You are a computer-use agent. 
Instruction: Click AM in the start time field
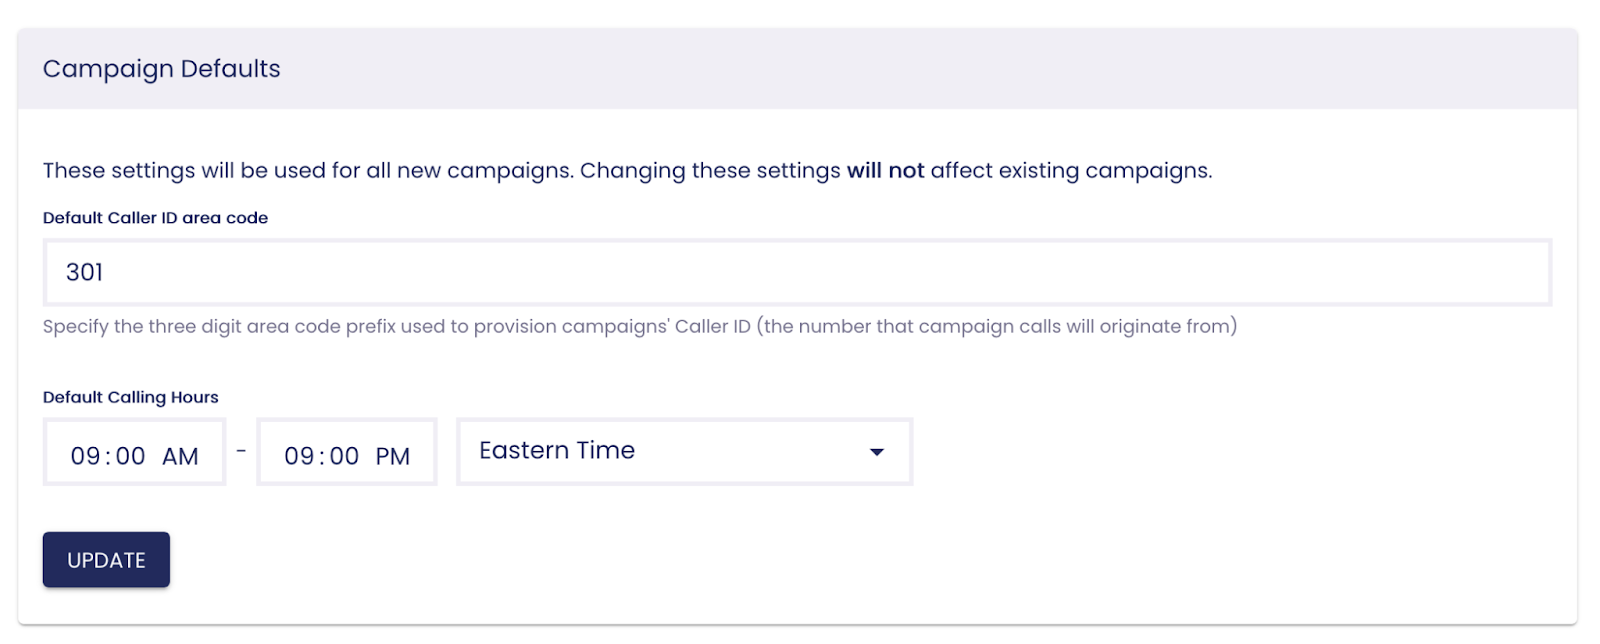click(x=180, y=456)
